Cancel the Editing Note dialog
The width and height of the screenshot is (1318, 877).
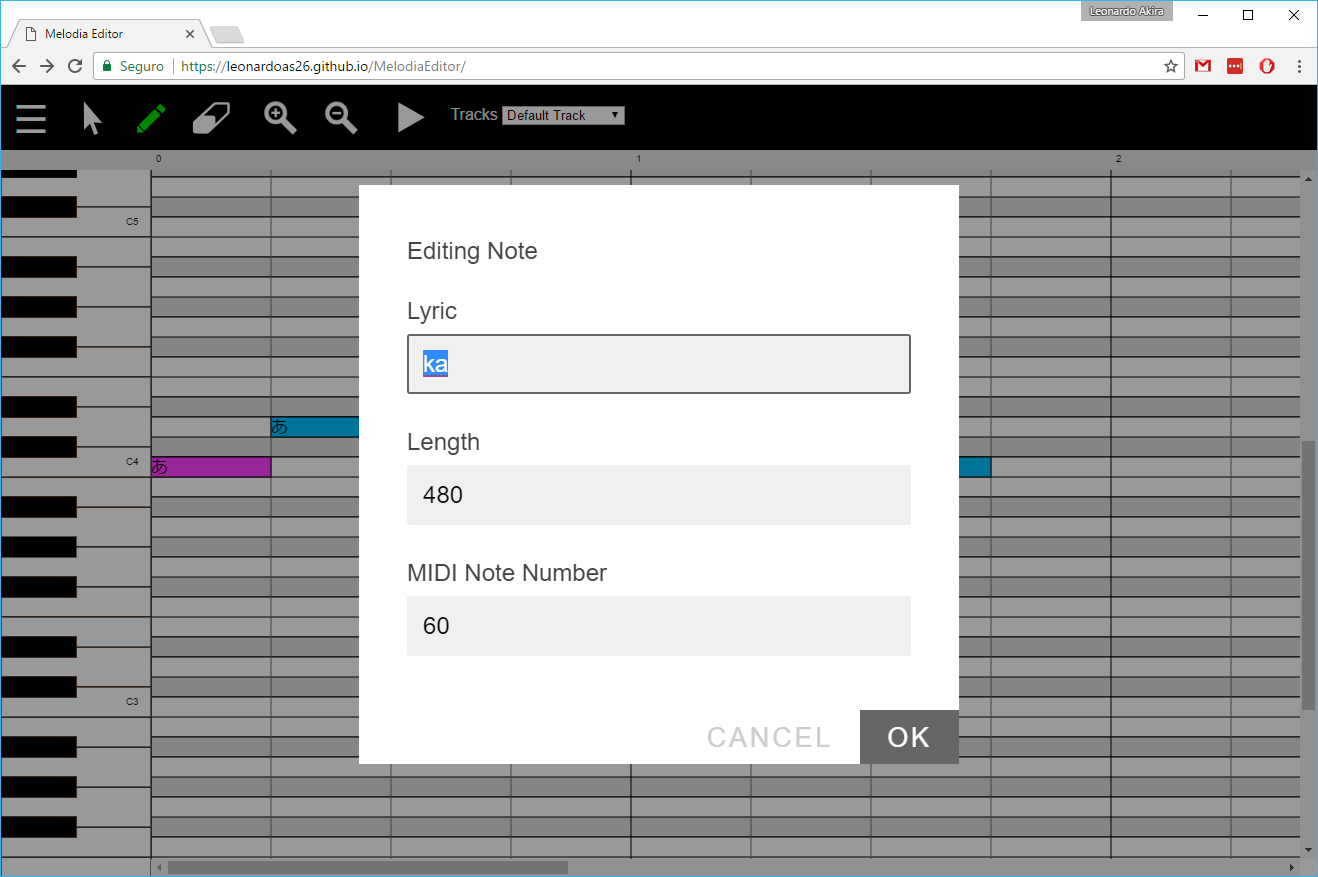[x=769, y=737]
